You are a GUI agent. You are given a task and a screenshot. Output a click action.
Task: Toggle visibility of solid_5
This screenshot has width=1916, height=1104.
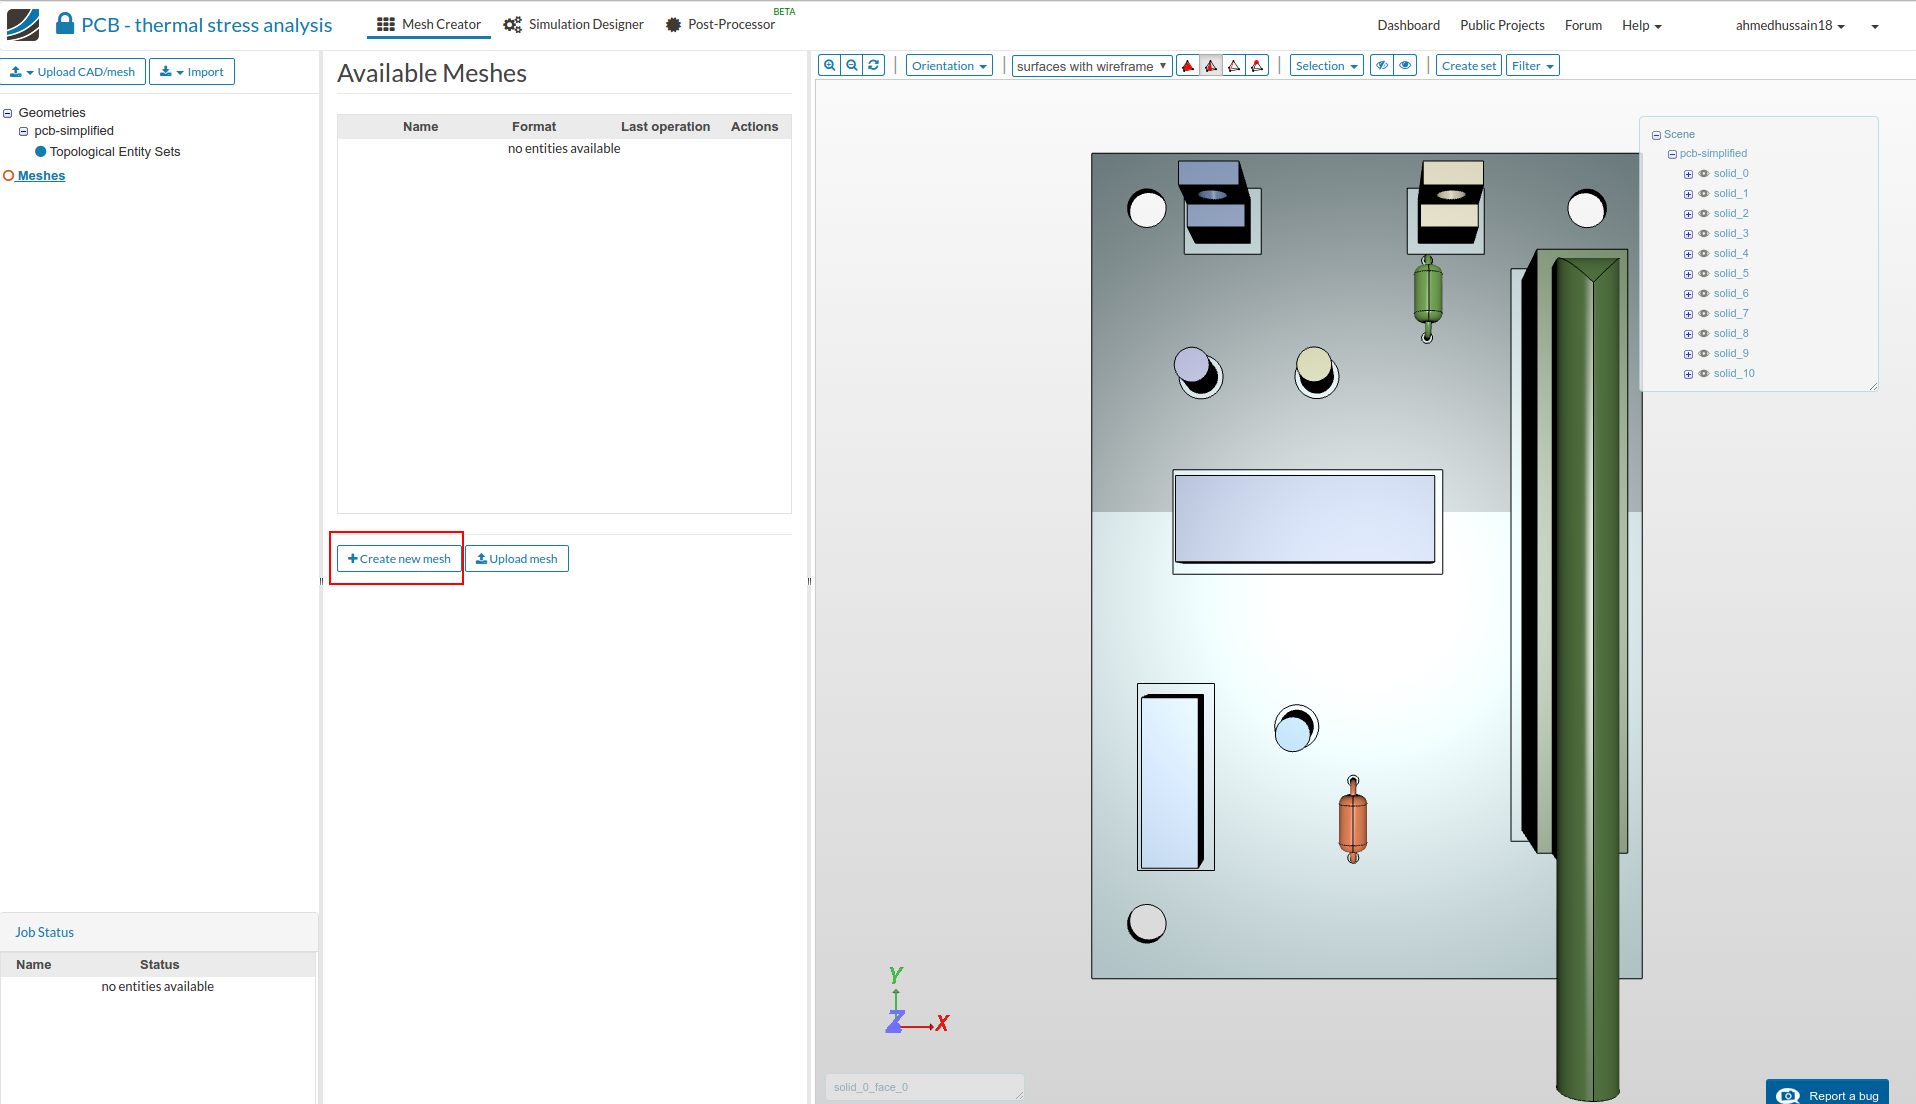point(1704,274)
